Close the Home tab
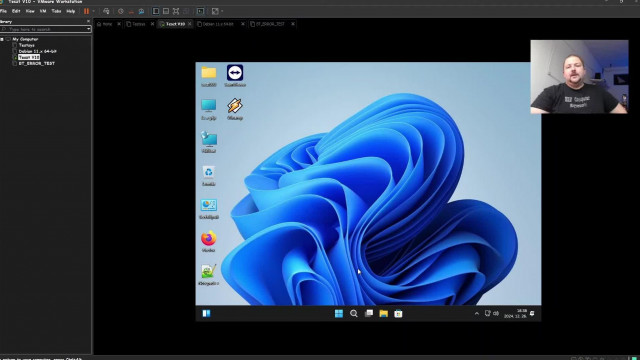Viewport: 640px width, 360px height. (119, 24)
